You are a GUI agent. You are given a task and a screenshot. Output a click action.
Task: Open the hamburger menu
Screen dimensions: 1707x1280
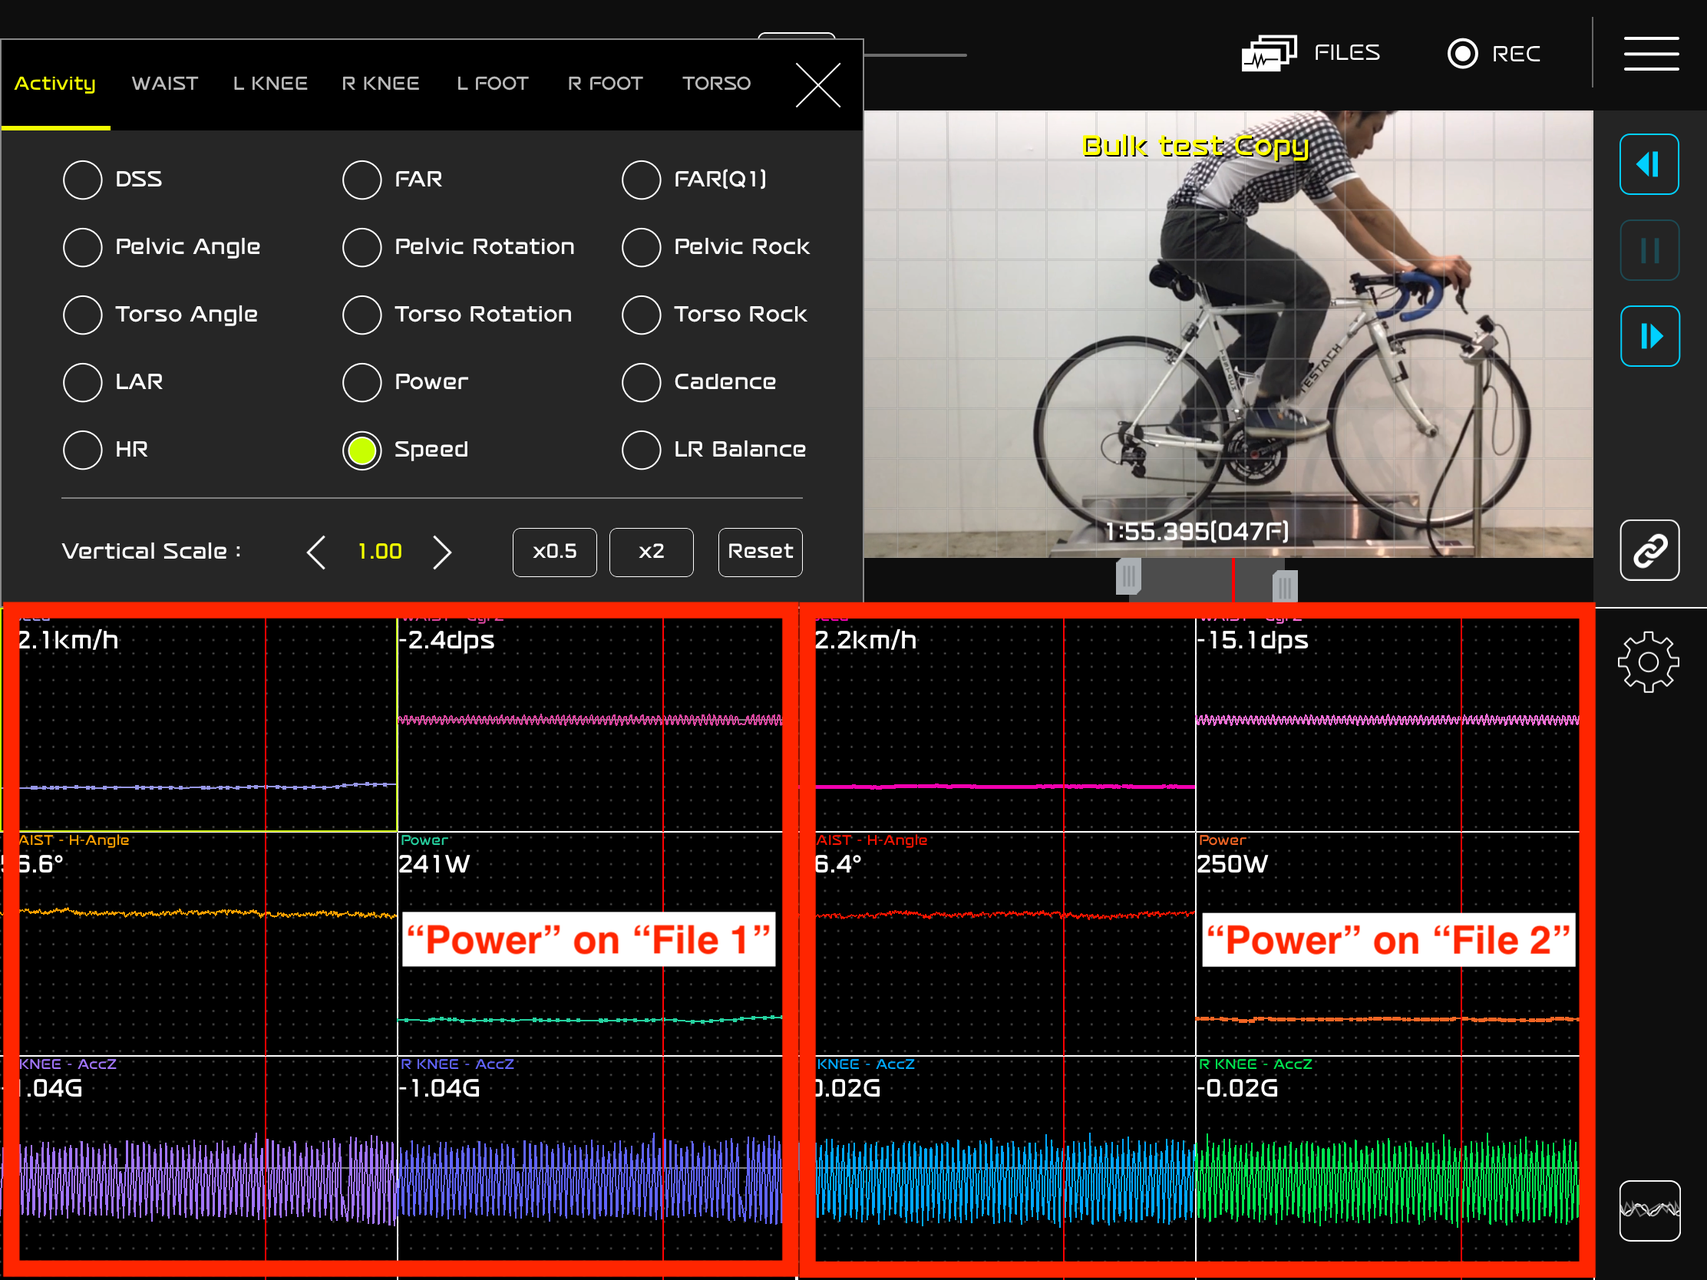[x=1650, y=54]
